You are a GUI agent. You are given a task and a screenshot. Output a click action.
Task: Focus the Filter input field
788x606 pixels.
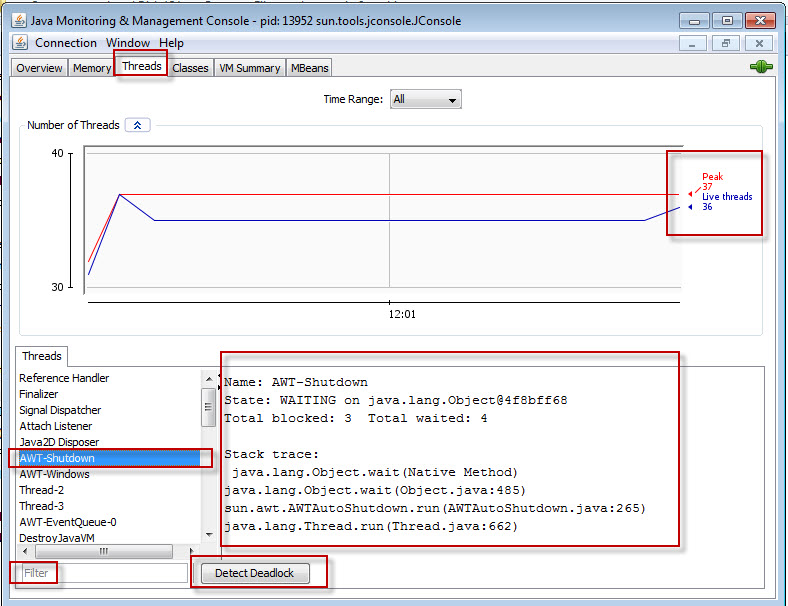pyautogui.click(x=104, y=573)
